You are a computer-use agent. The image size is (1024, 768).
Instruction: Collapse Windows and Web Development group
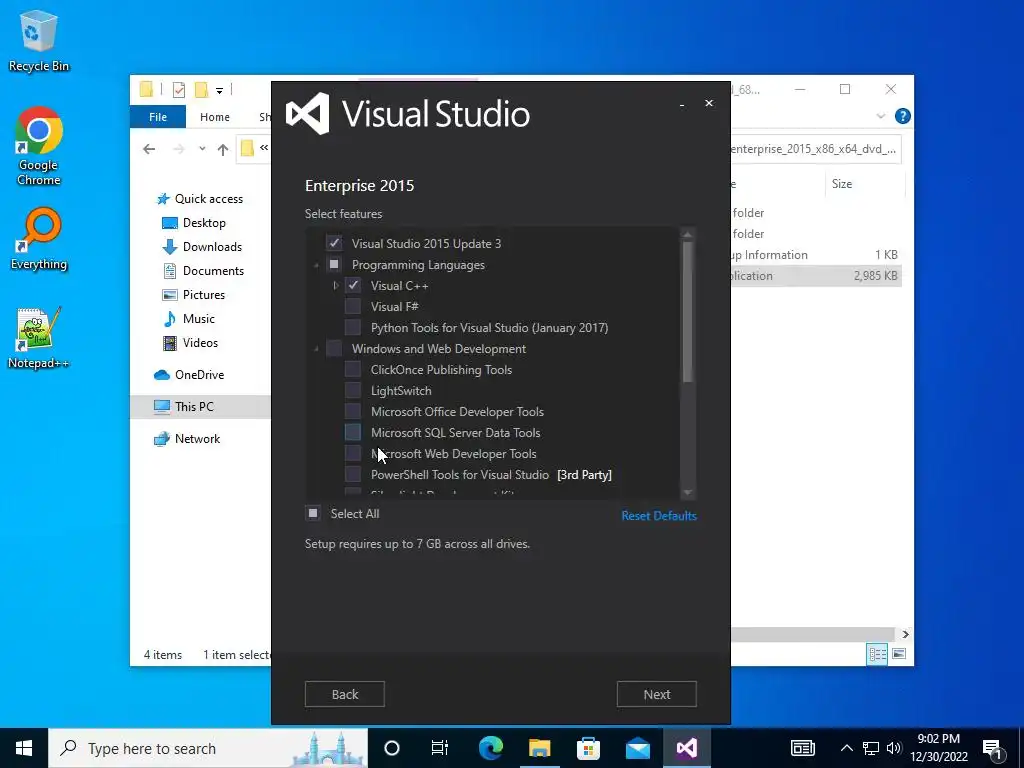point(317,349)
